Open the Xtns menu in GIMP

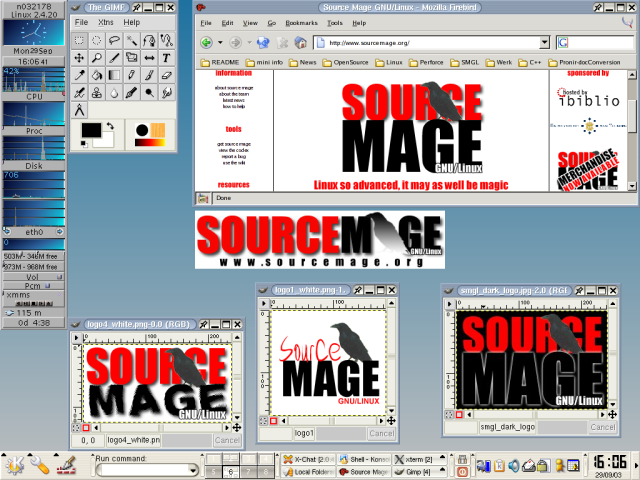(105, 22)
